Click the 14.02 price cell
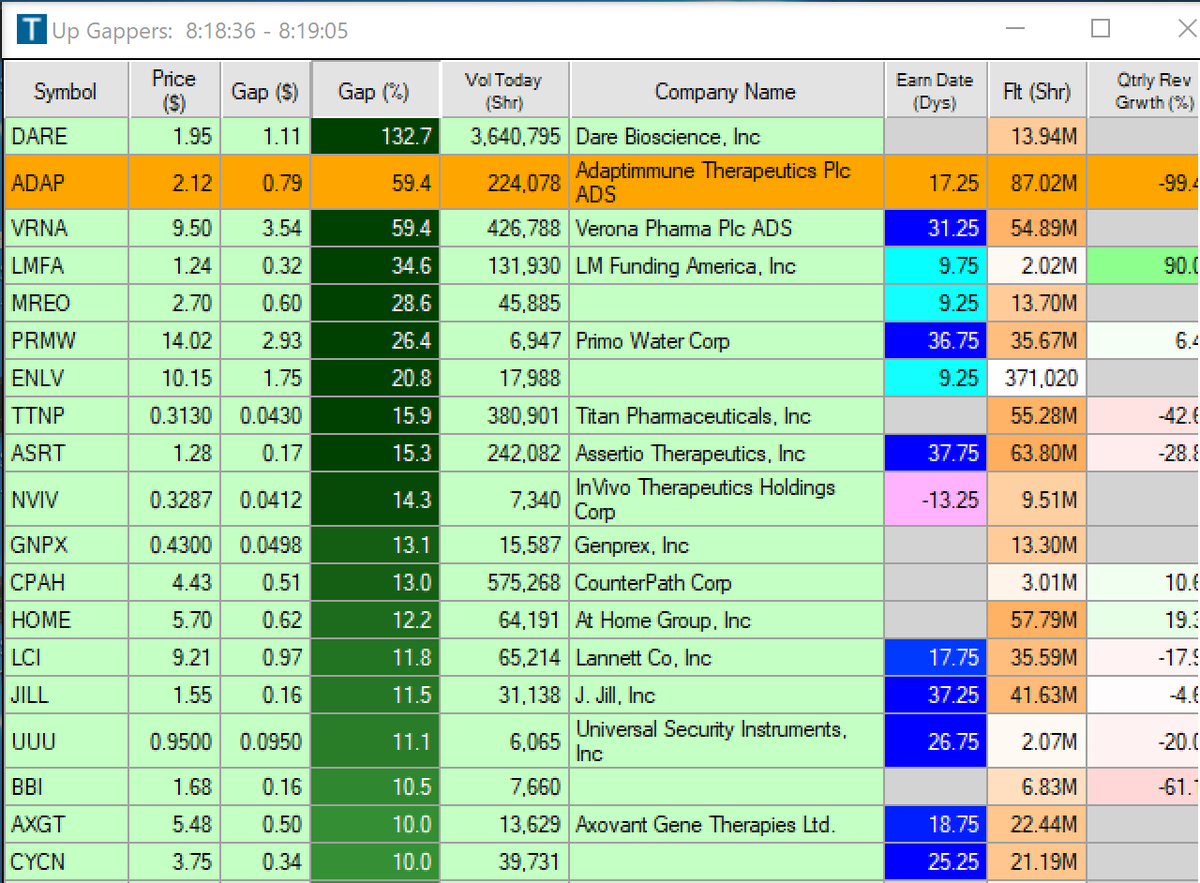1200x883 pixels. pos(175,341)
